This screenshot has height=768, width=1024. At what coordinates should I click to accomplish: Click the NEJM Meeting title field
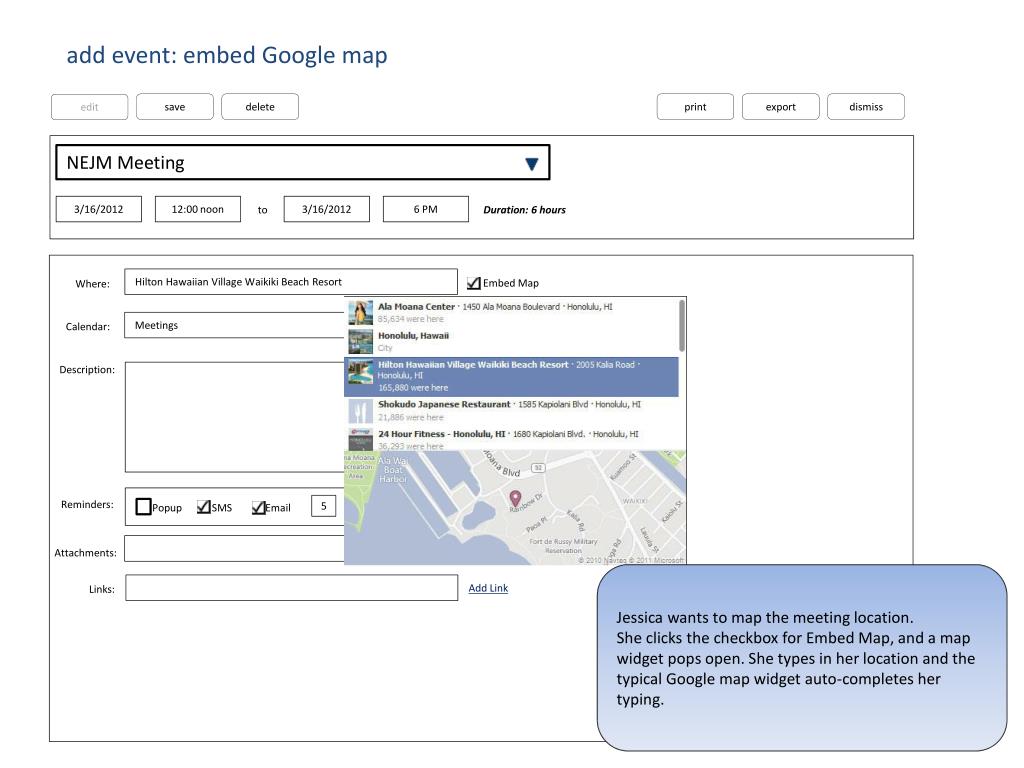(x=302, y=162)
